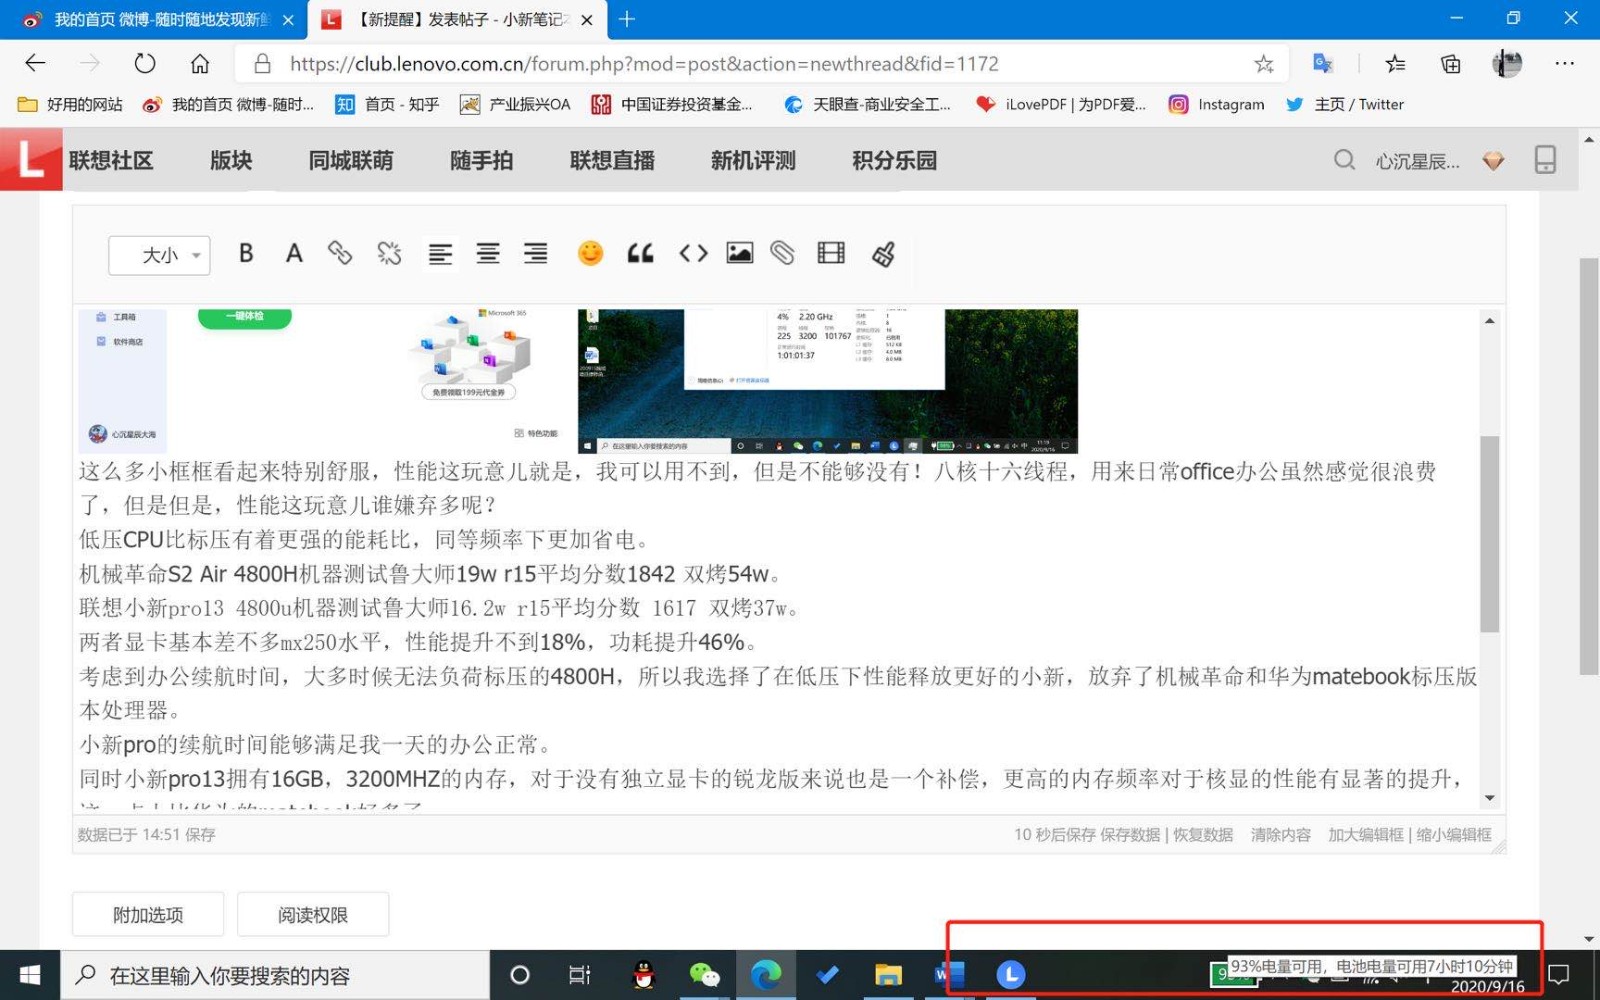Refresh the current page
Image resolution: width=1600 pixels, height=1000 pixels.
(145, 64)
